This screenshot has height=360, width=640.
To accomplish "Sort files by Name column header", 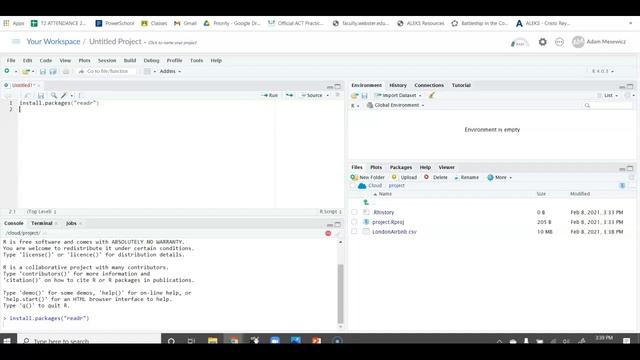I will point(385,194).
